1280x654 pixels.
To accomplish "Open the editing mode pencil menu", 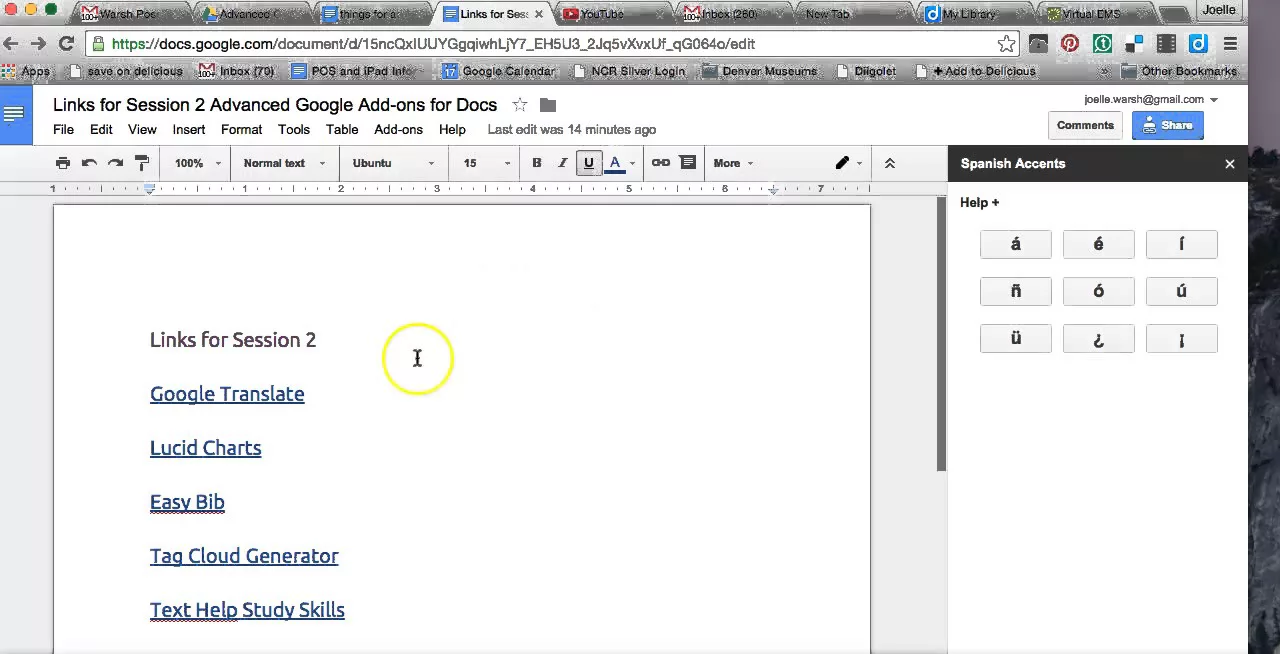I will click(x=849, y=163).
